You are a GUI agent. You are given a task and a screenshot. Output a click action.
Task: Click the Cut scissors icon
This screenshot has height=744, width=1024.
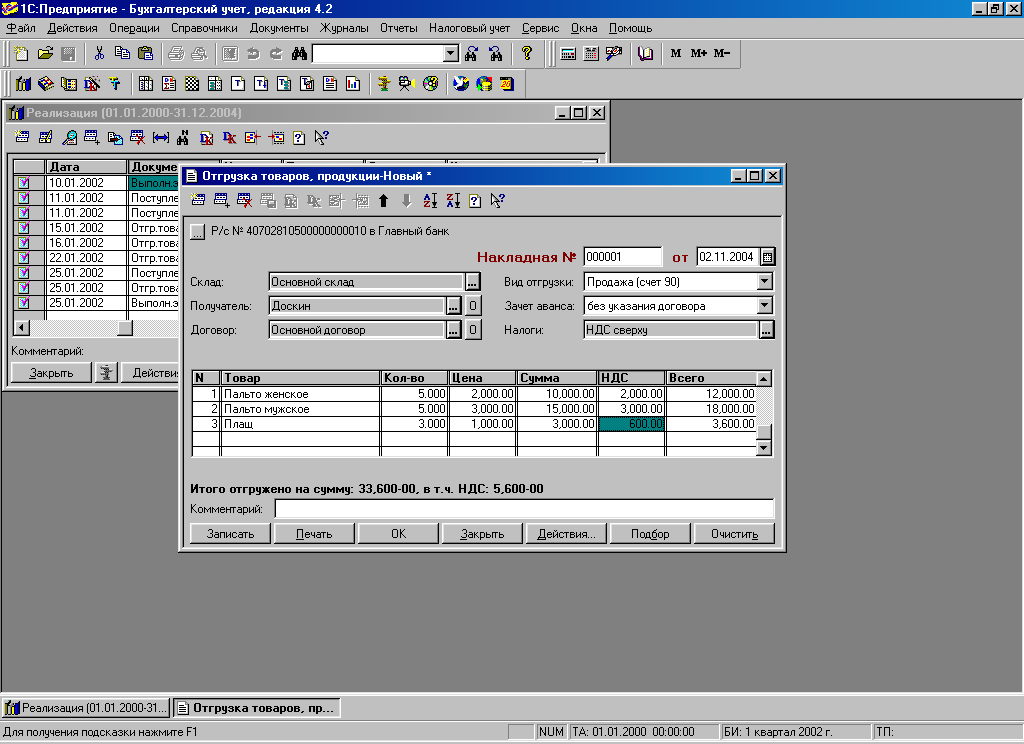(99, 54)
